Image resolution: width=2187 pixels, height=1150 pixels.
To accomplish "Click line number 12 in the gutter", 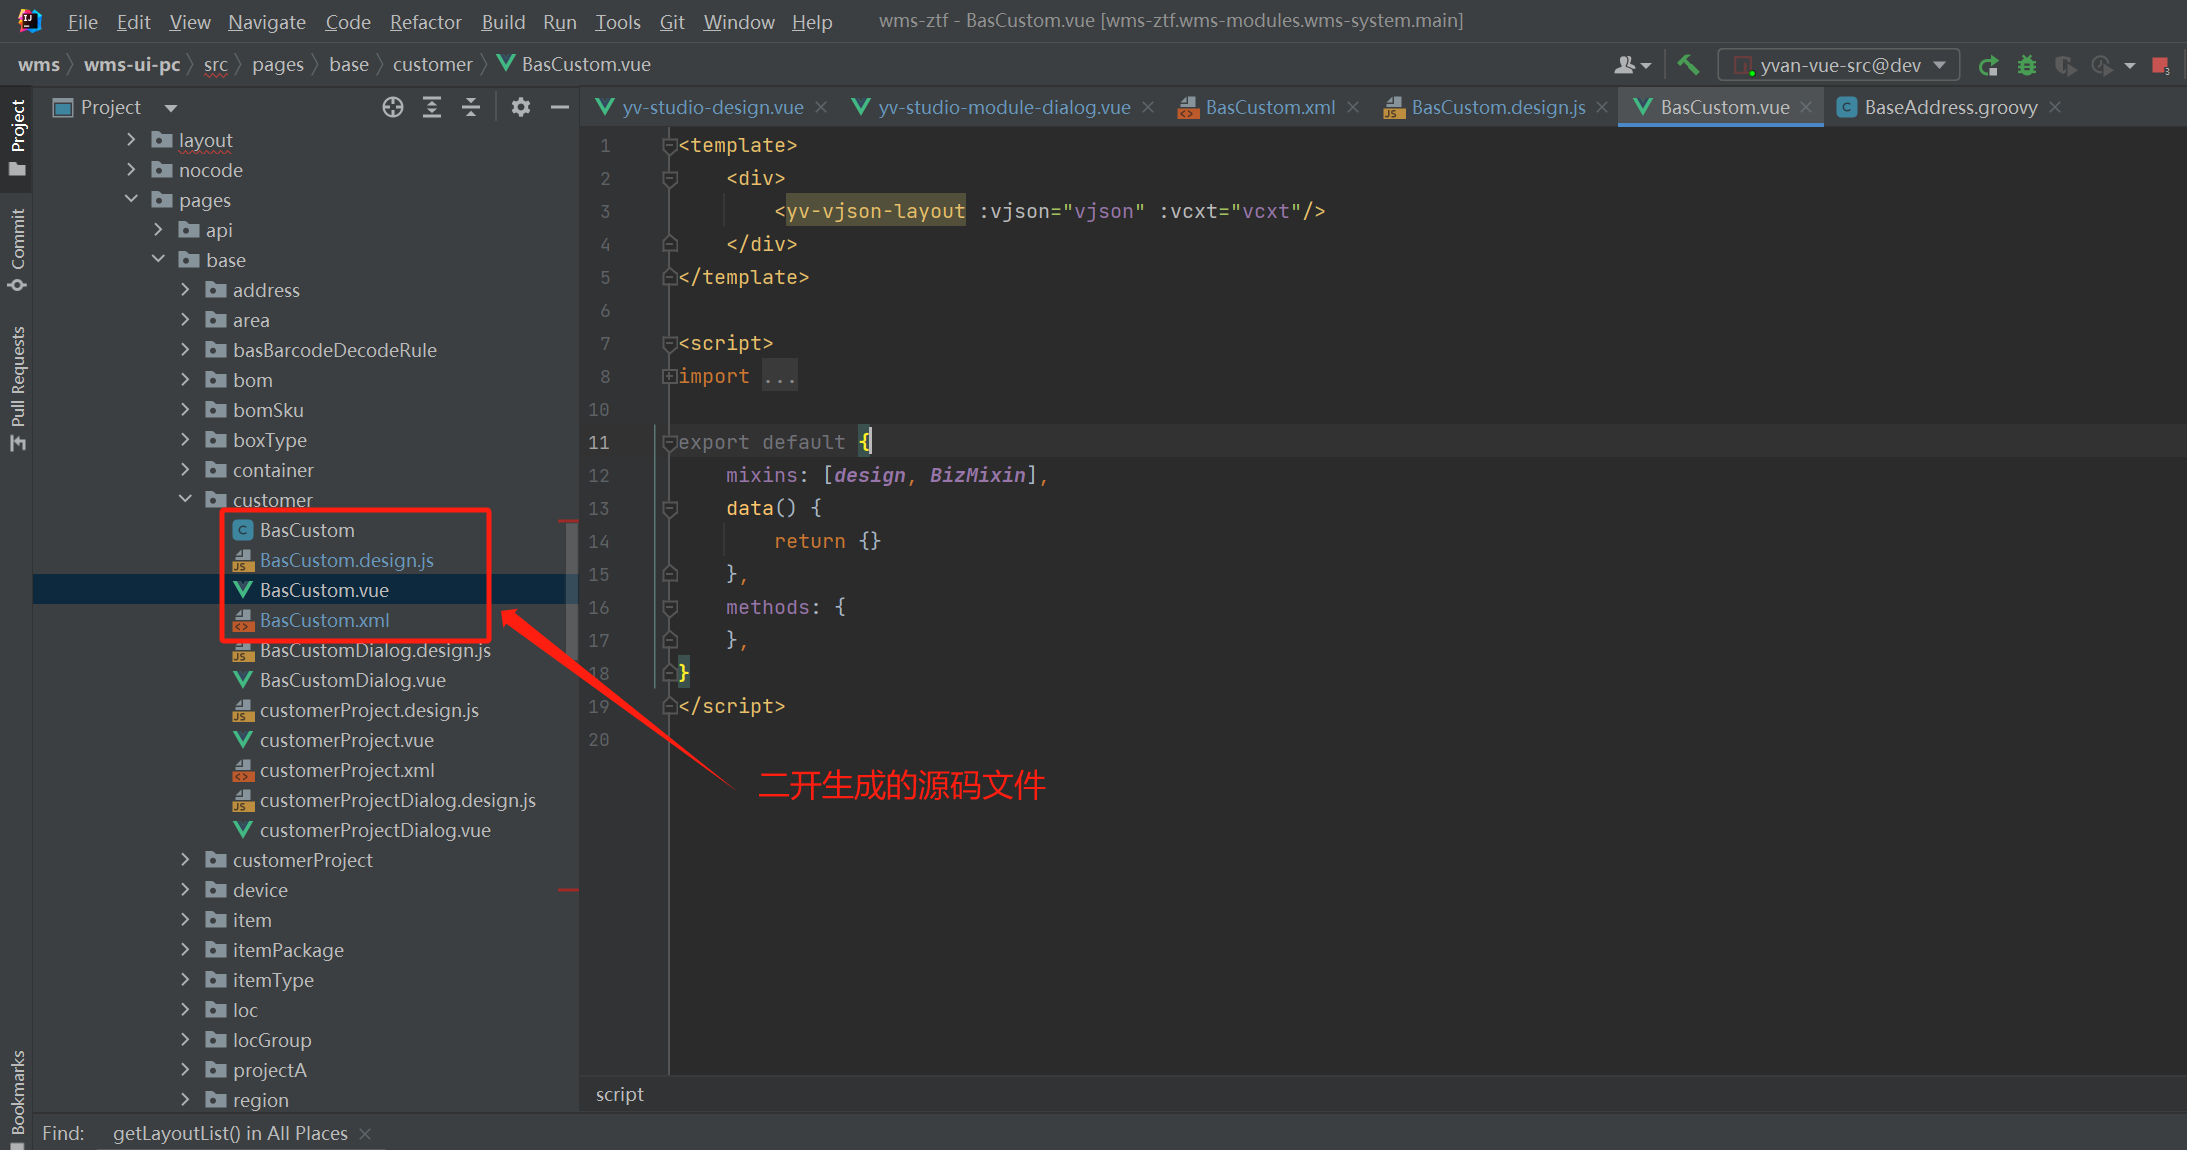I will tap(598, 476).
